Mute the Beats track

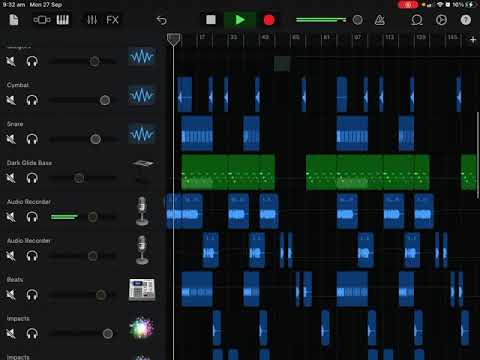tap(11, 295)
